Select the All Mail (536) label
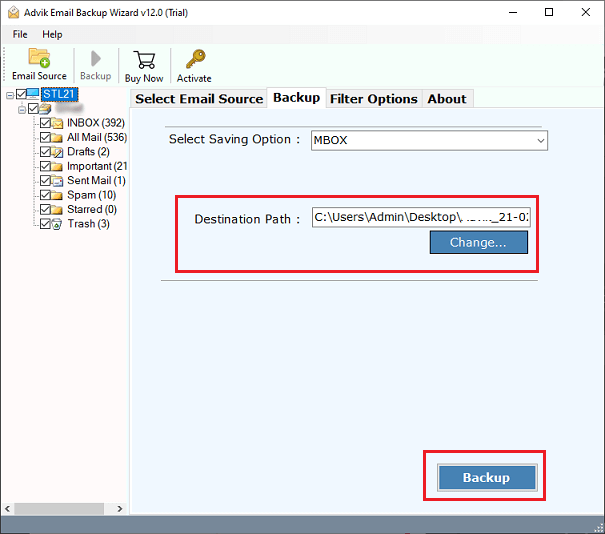 pyautogui.click(x=97, y=137)
